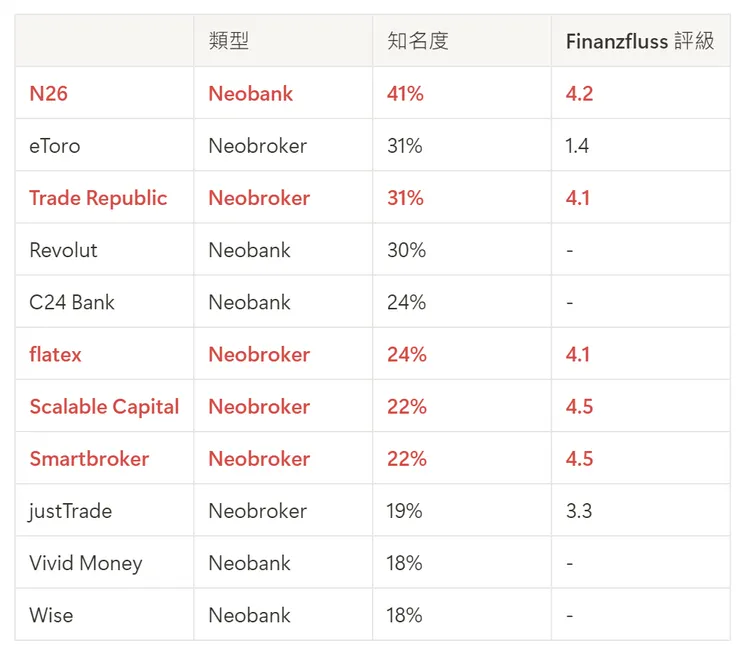Viewport: 740px width, 647px height.
Task: Click the Revolut name cell
Action: coord(63,250)
